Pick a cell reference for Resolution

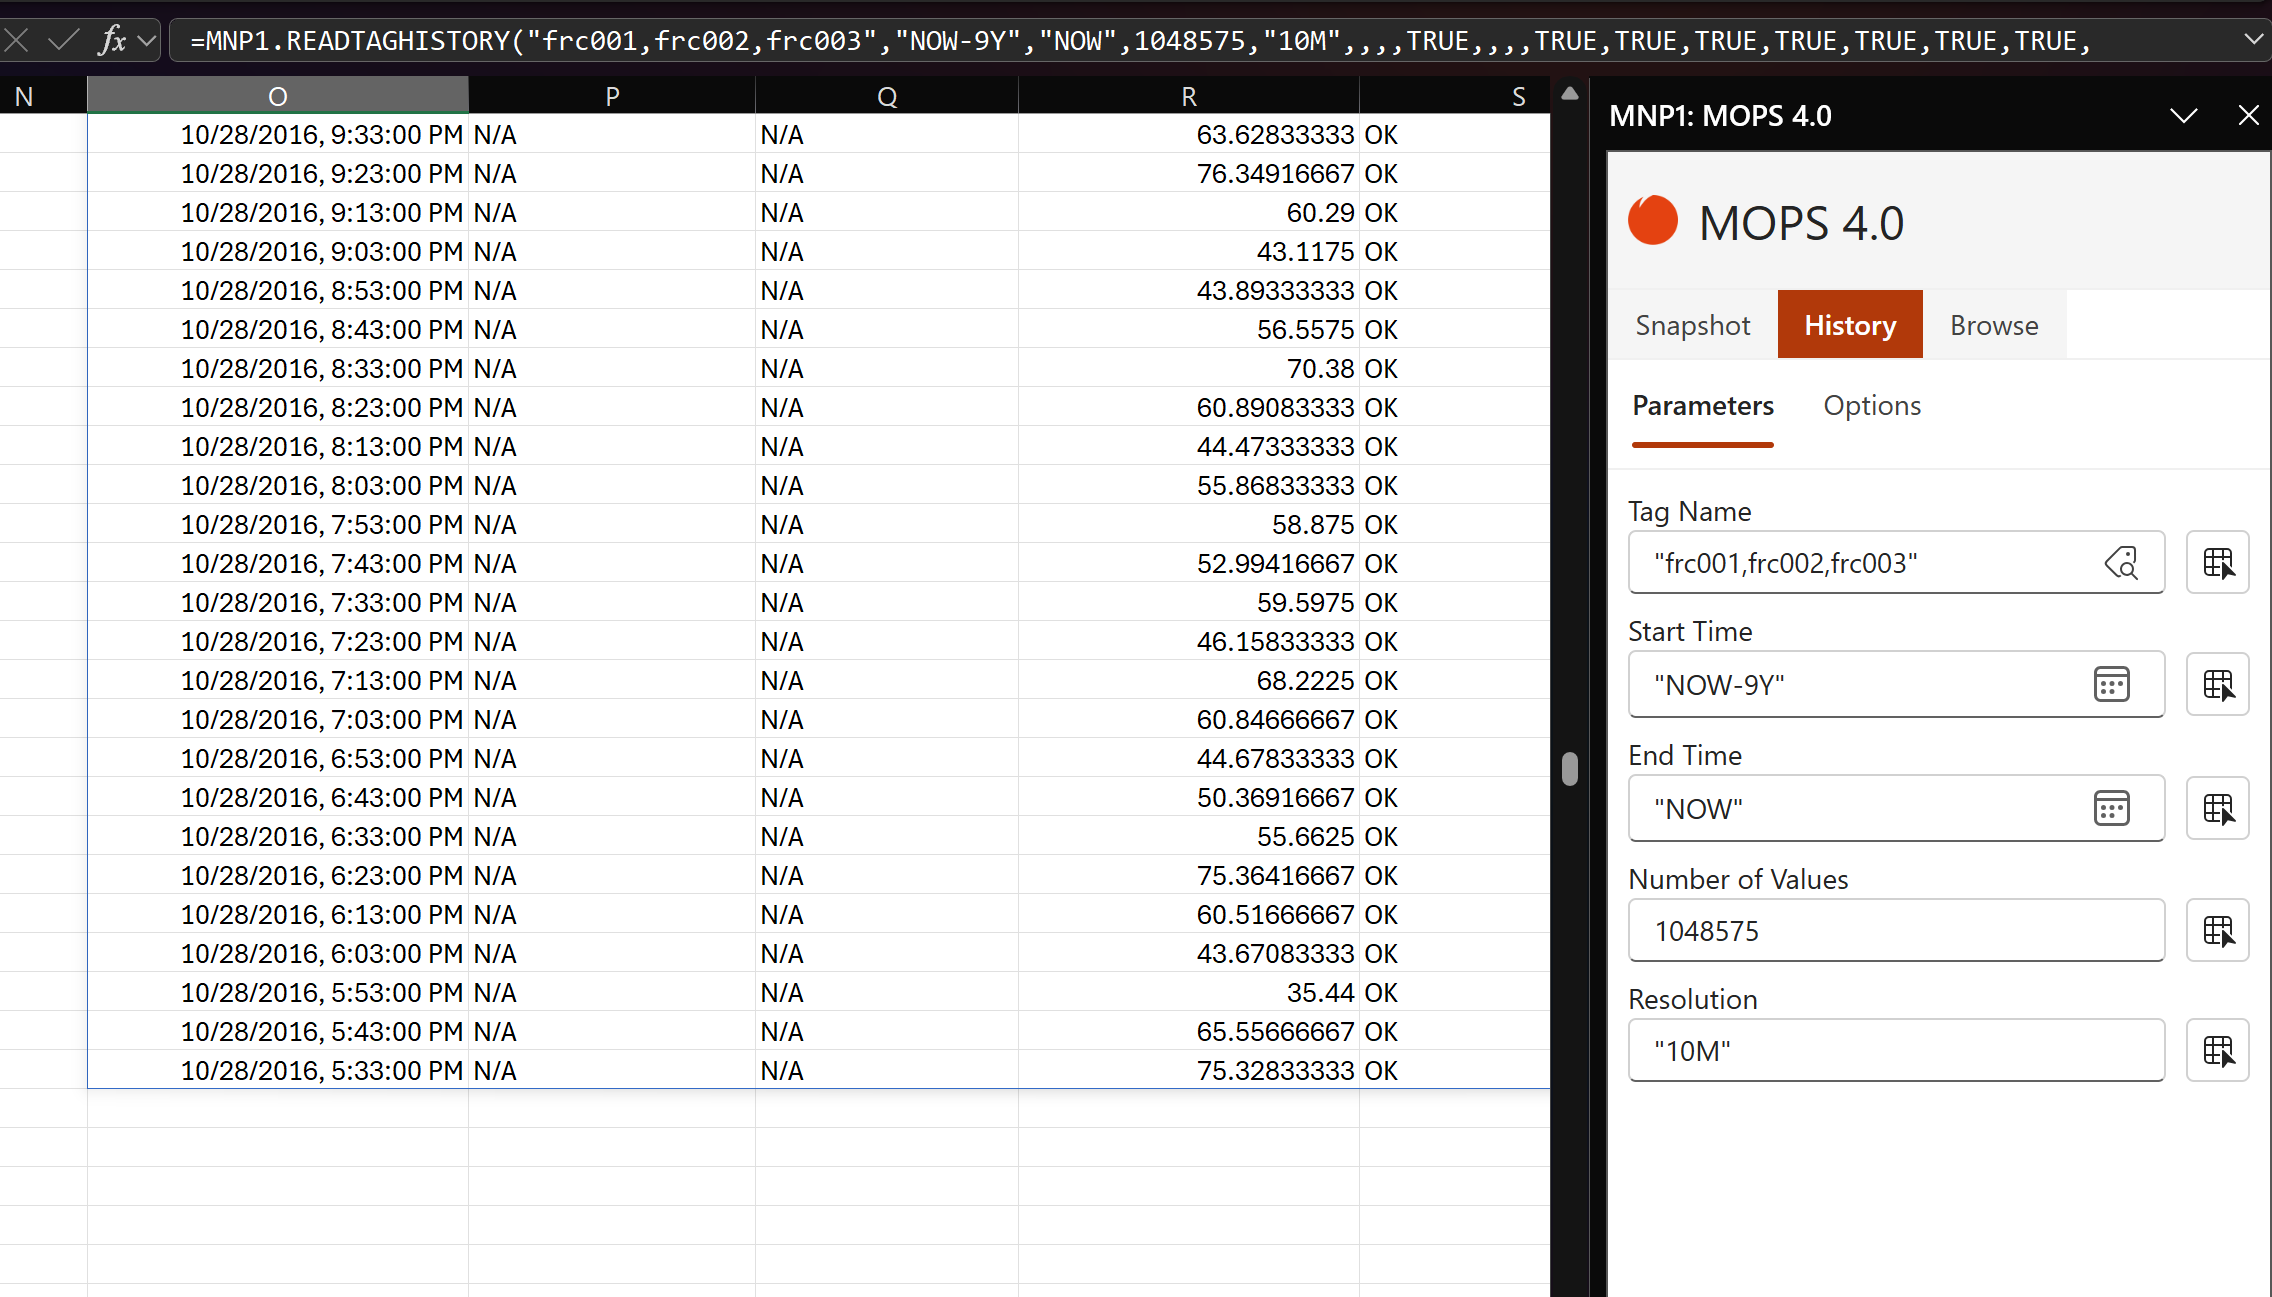coord(2218,1050)
